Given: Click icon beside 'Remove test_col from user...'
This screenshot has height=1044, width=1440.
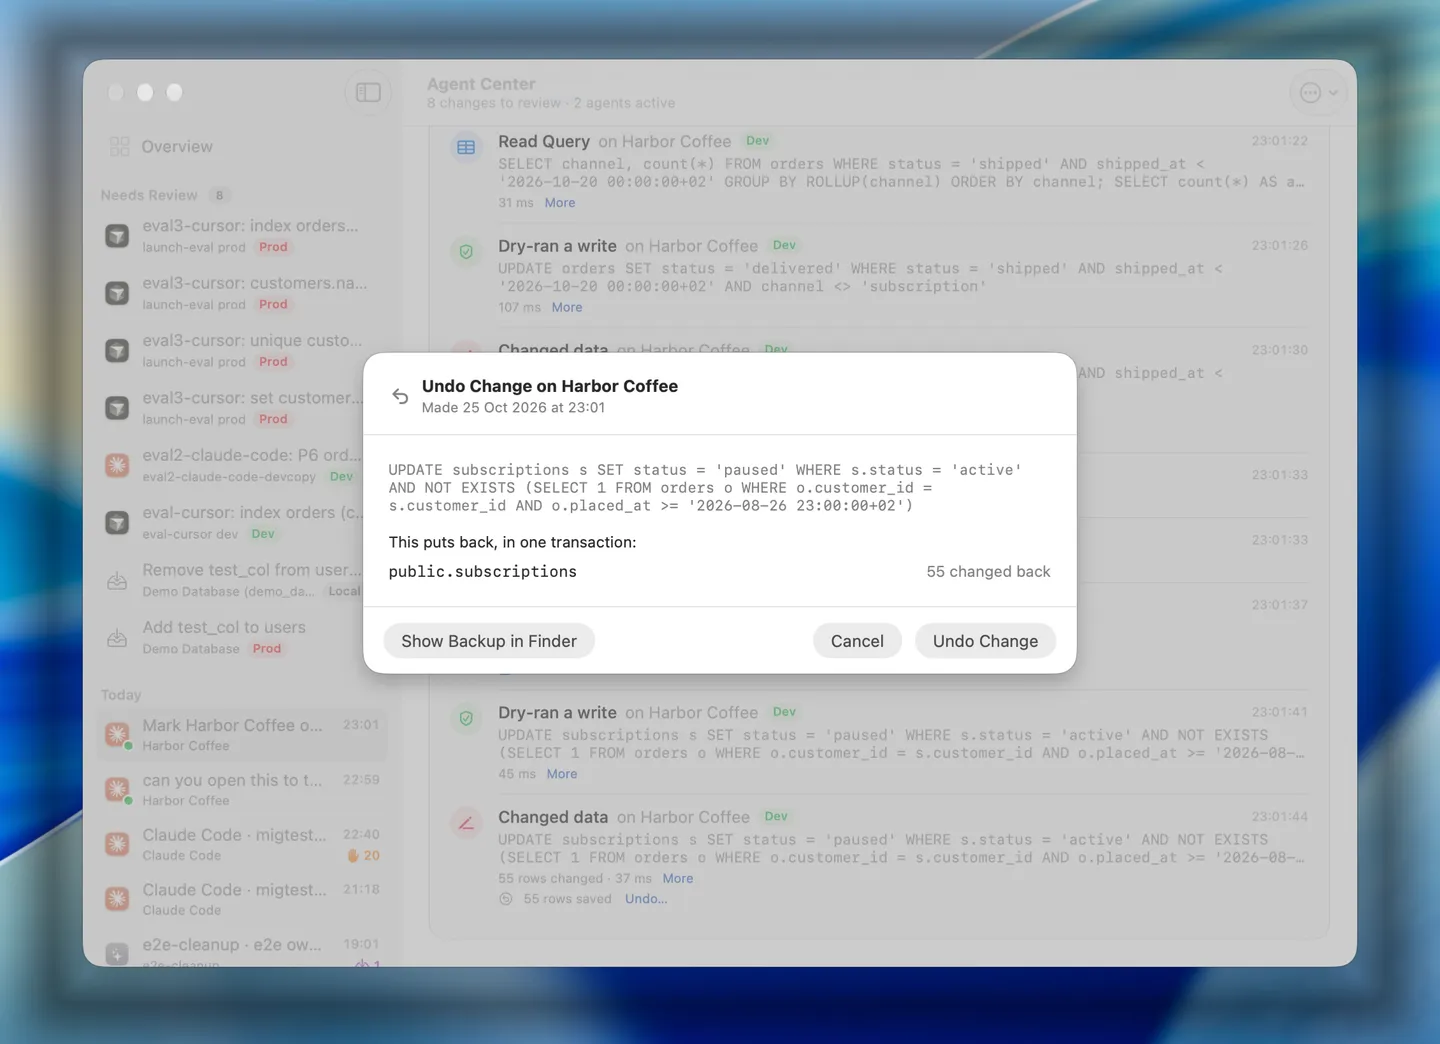Looking at the screenshot, I should [117, 580].
